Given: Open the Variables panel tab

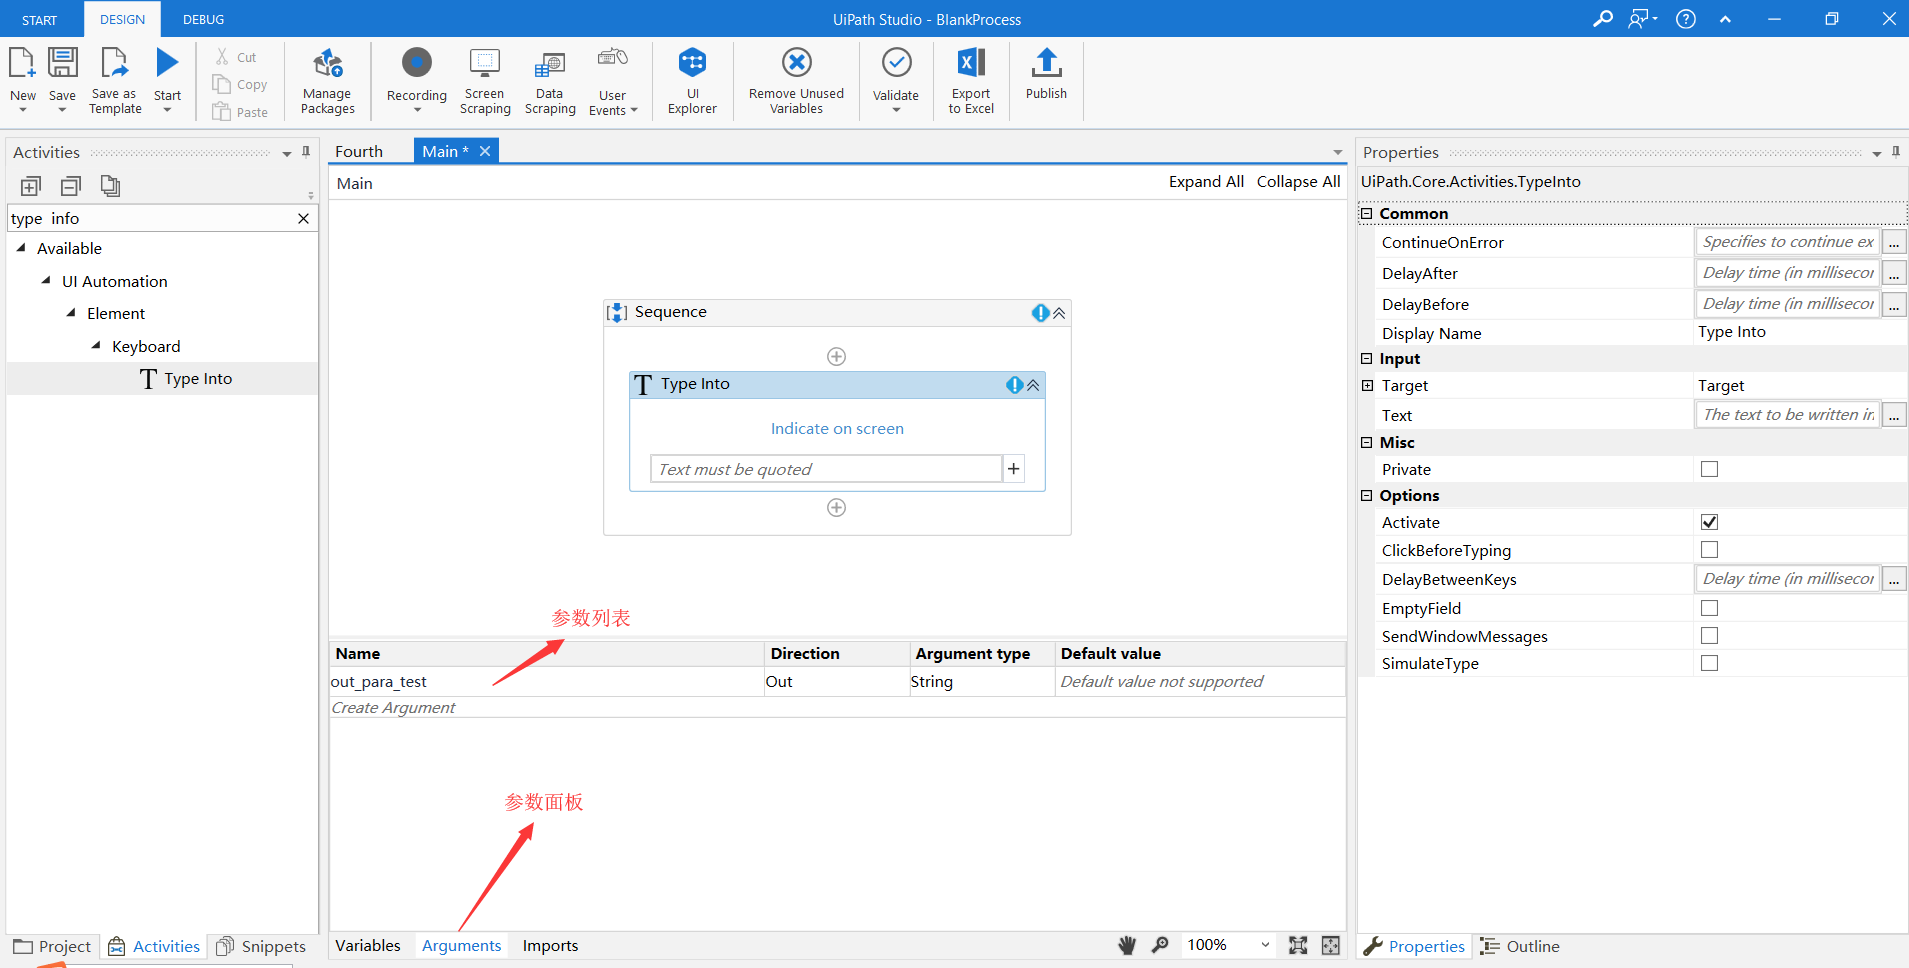Looking at the screenshot, I should (x=368, y=945).
